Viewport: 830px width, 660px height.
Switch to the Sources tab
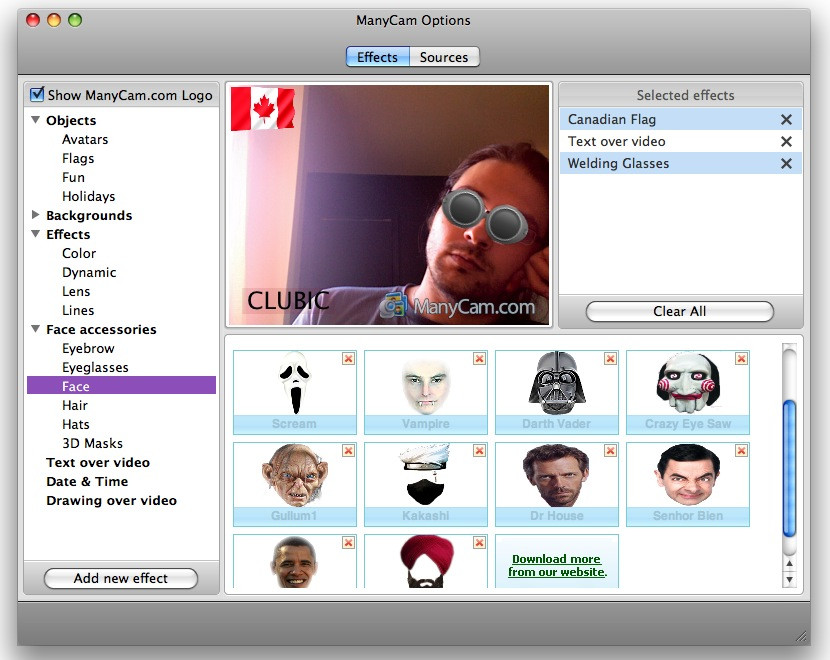pos(444,57)
